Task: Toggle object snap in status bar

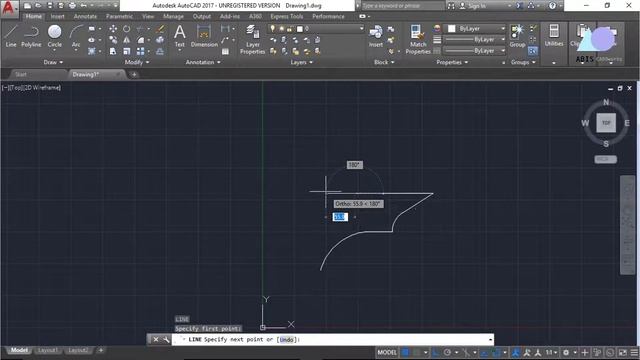Action: coord(496,352)
